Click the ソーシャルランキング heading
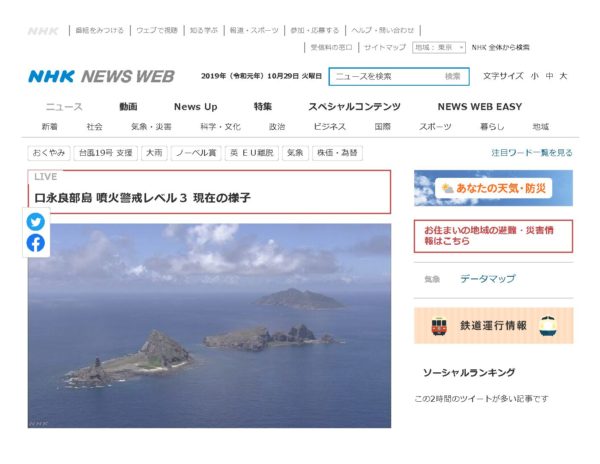 coord(469,372)
